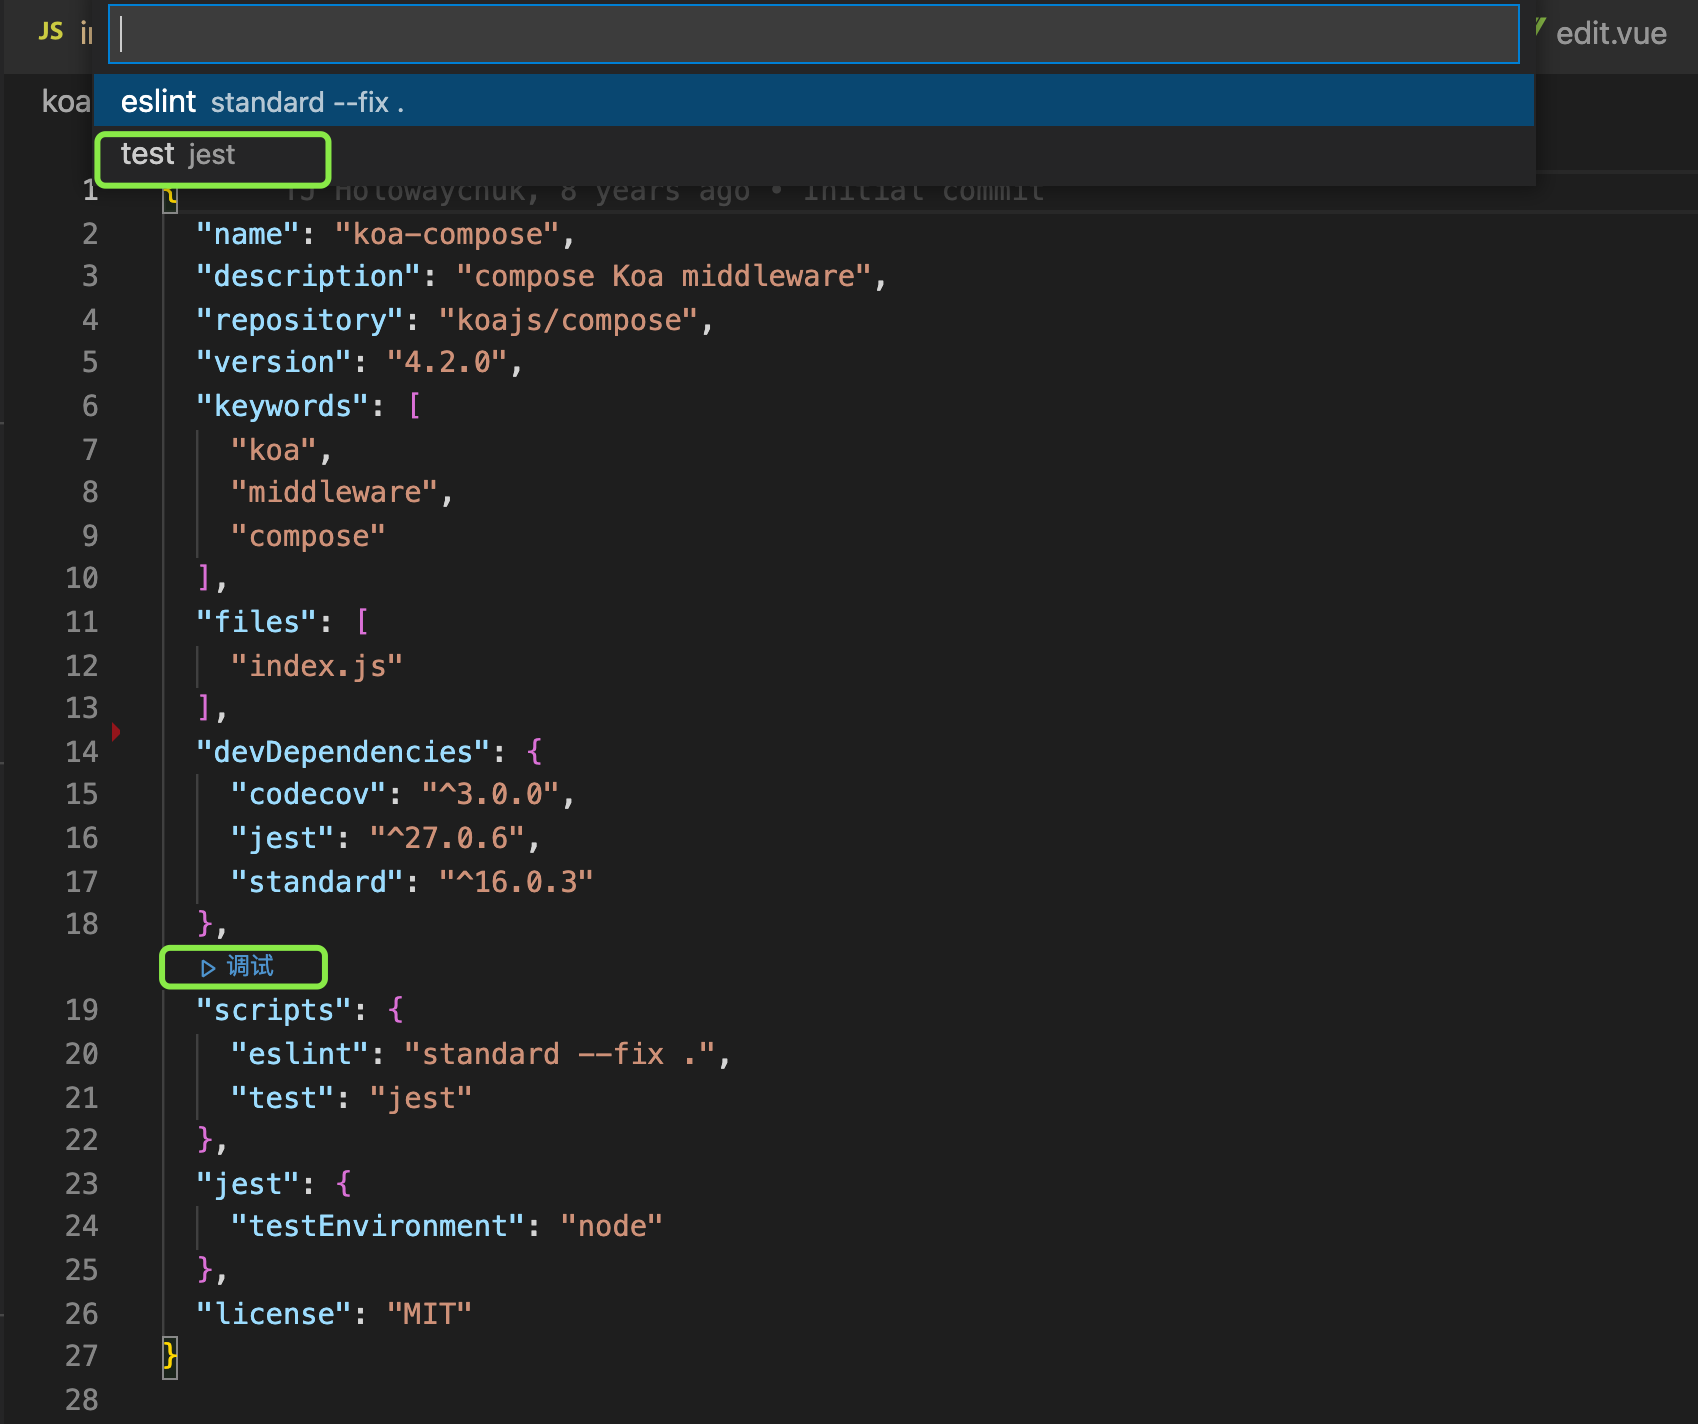Viewport: 1698px width, 1424px height.
Task: Click the "standard" dependency key
Action: pos(316,882)
